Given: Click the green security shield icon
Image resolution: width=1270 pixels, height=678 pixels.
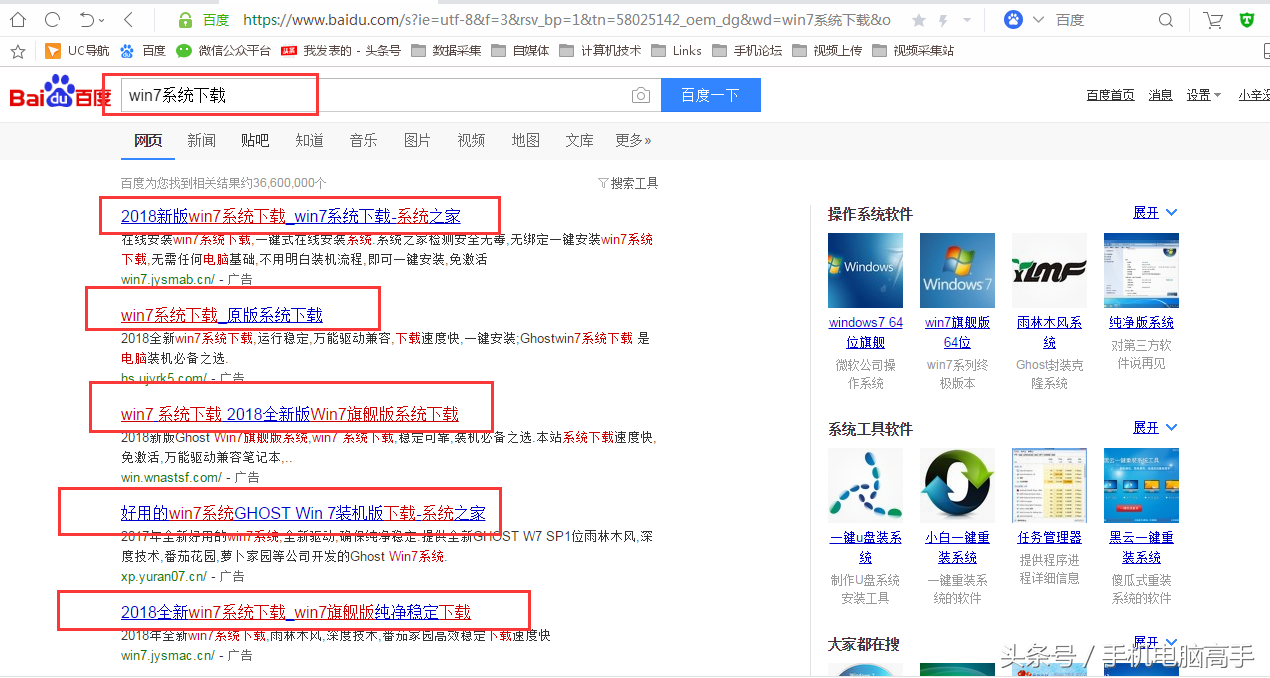Looking at the screenshot, I should tap(1247, 19).
